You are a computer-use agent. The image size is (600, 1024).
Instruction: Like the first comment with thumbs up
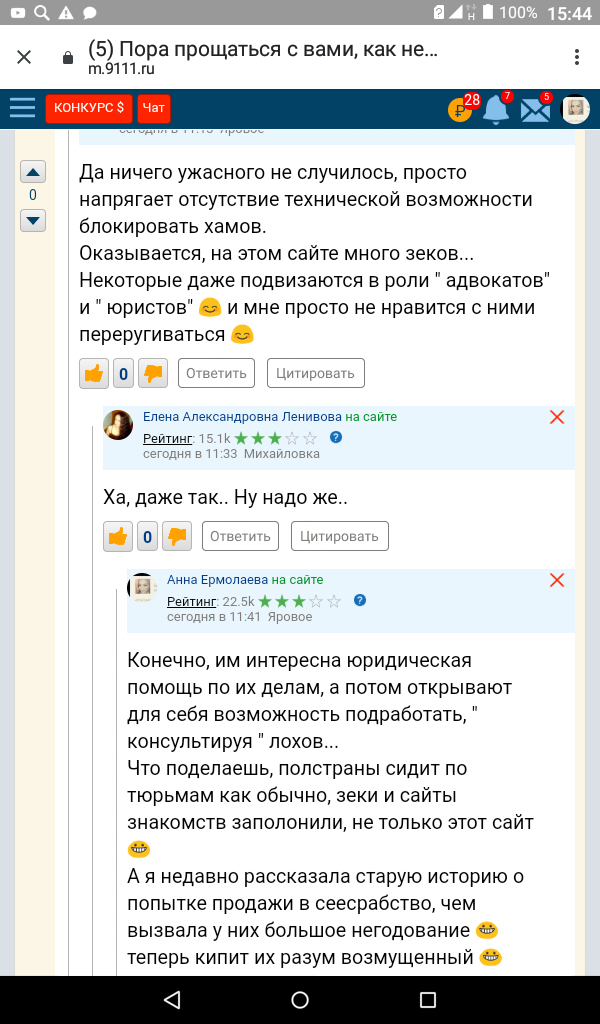click(x=94, y=374)
